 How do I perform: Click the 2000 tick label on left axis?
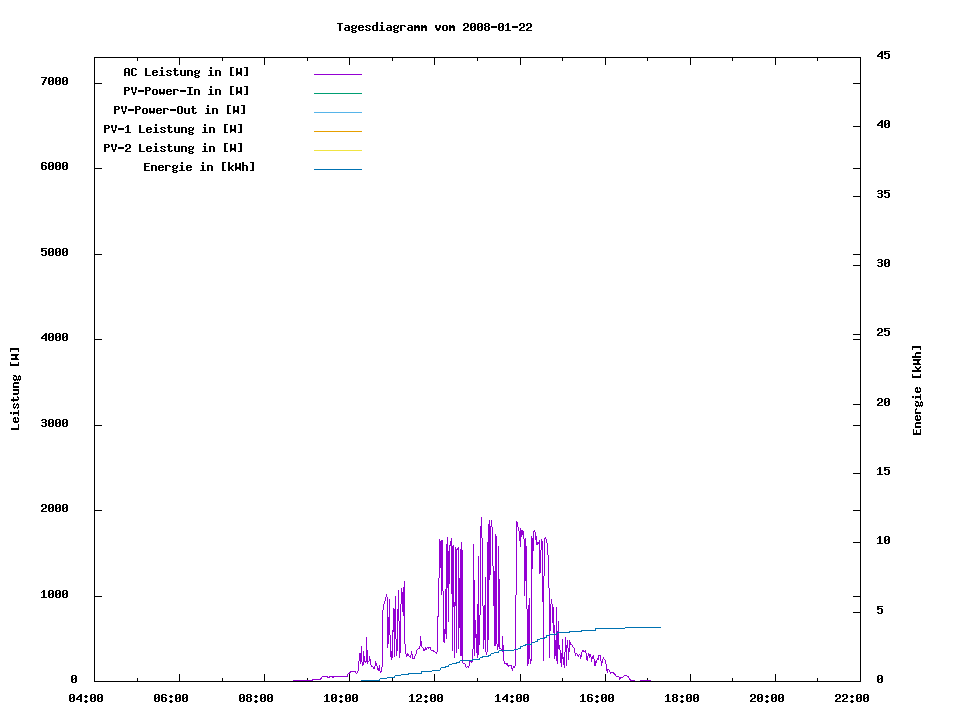point(54,509)
